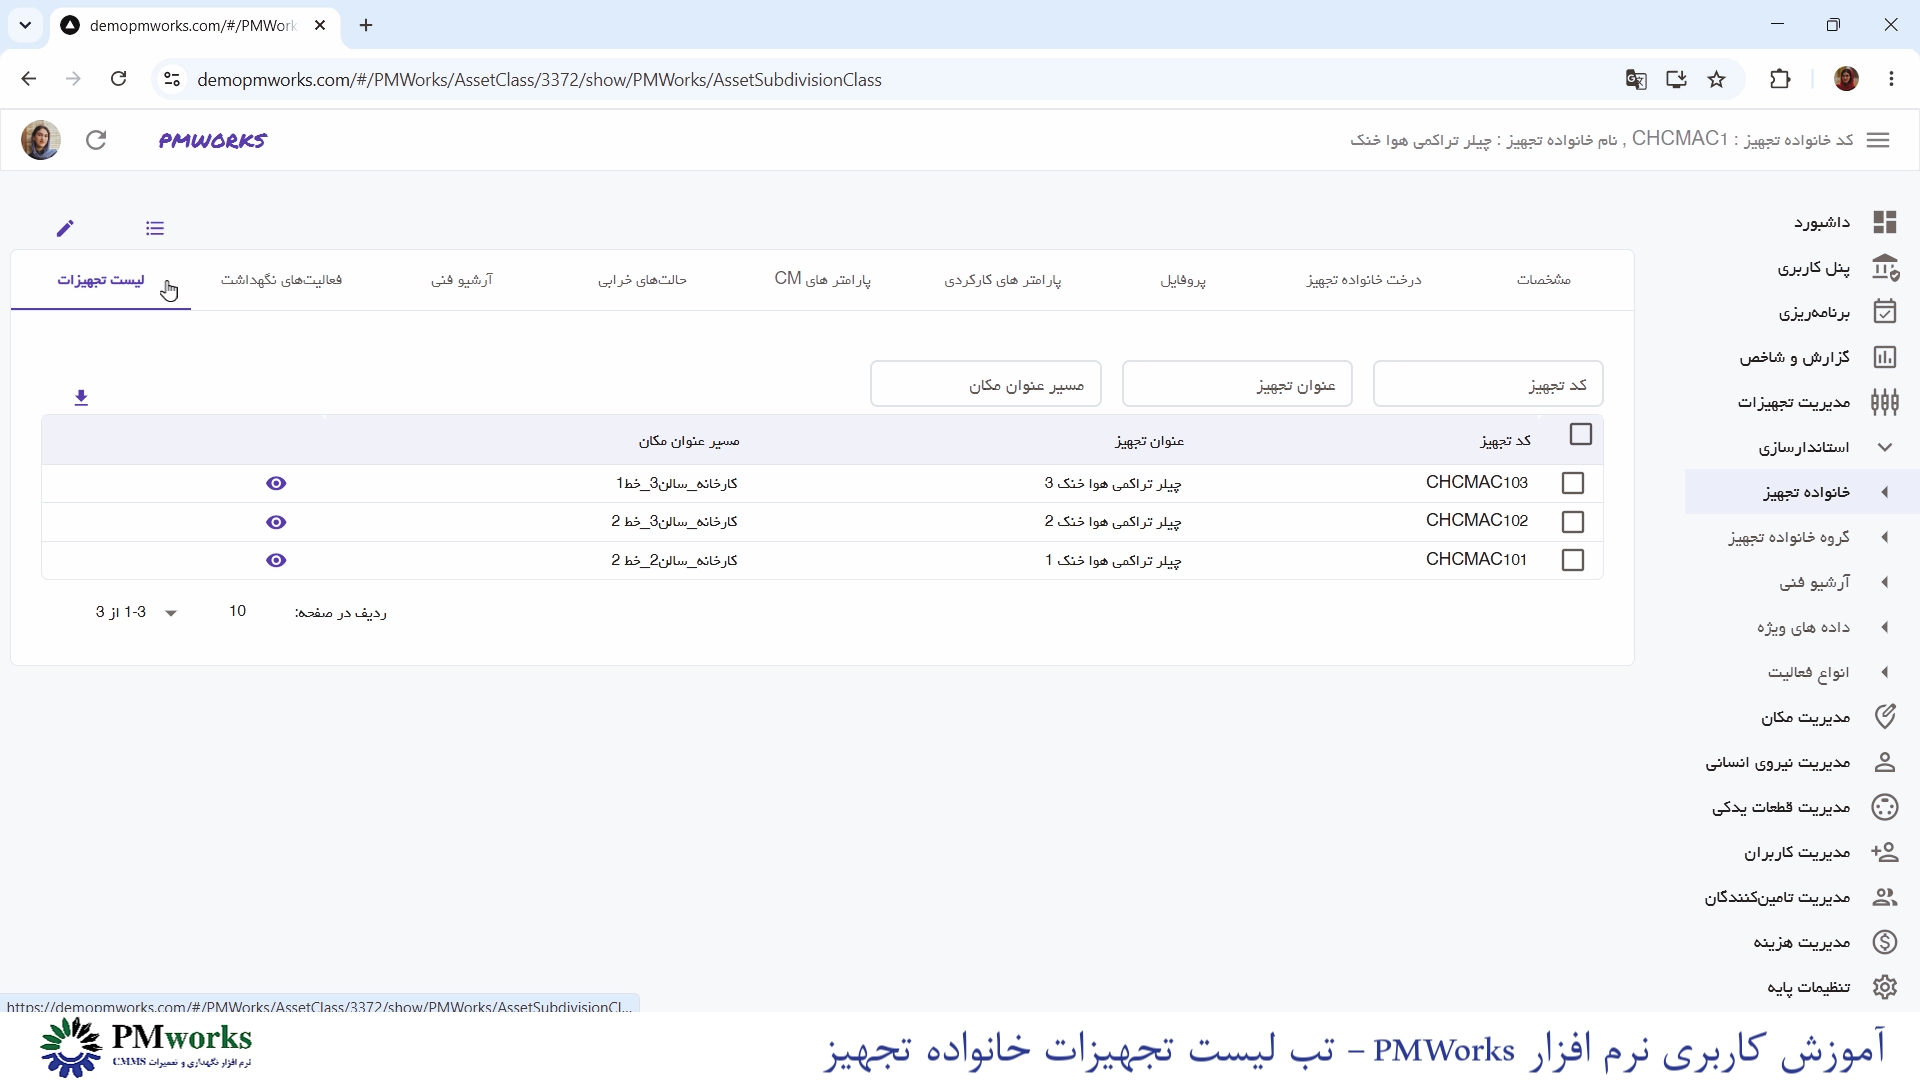
Task: Click the مسیر عنوان مکان filter field
Action: (x=986, y=384)
